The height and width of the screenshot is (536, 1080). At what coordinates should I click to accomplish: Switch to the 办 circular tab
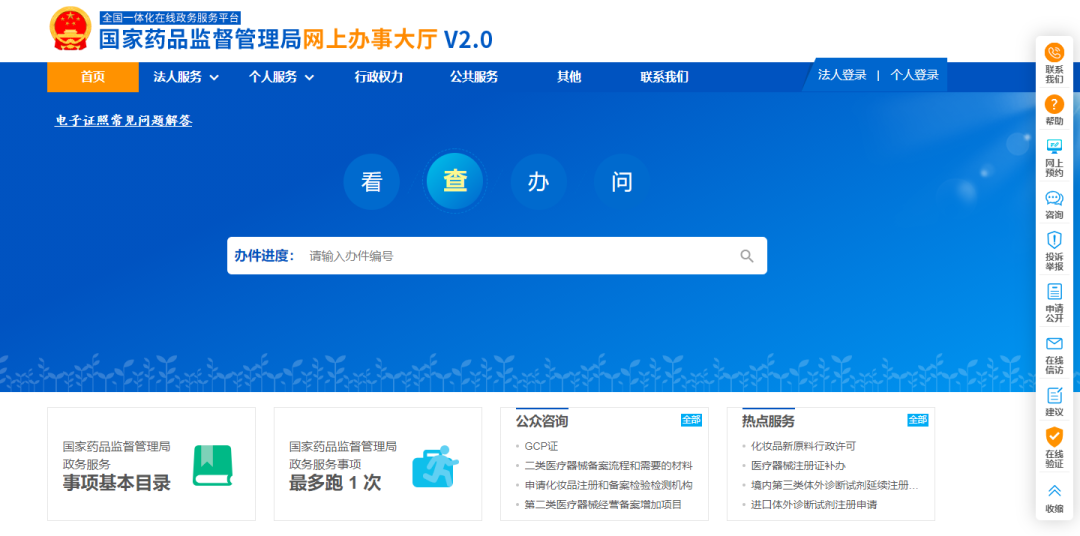[x=538, y=182]
